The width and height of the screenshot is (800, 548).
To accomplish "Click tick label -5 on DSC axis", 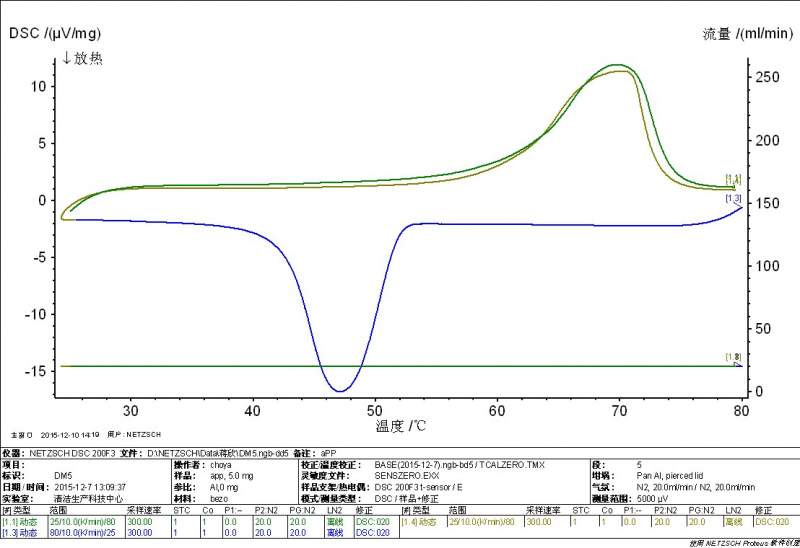I will click(39, 257).
